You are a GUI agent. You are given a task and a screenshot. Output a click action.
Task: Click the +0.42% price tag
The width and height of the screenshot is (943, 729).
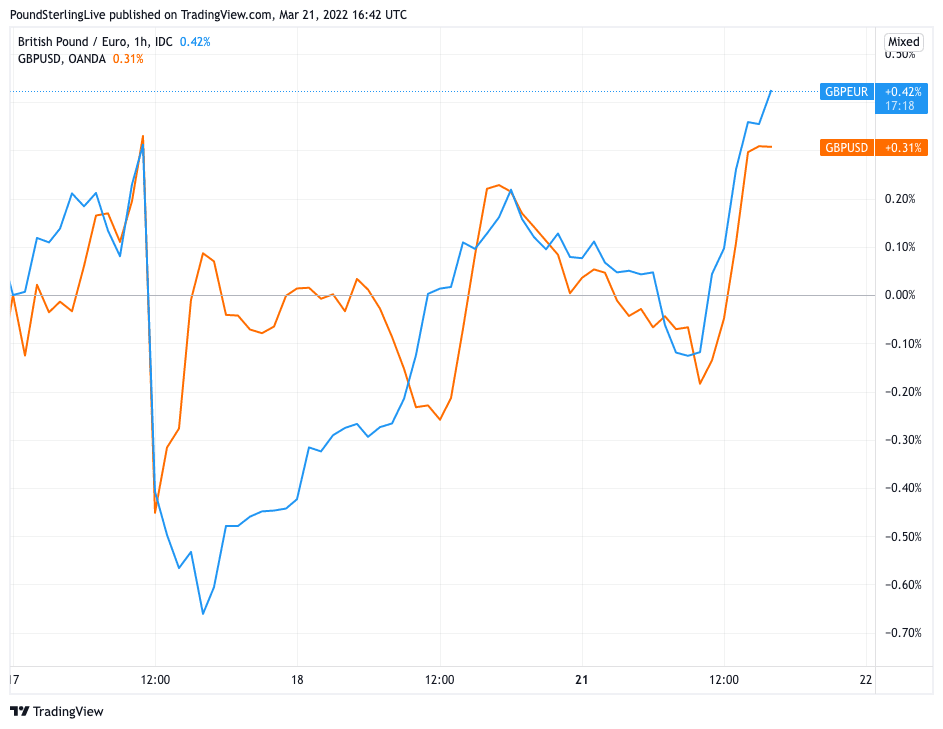pyautogui.click(x=903, y=91)
